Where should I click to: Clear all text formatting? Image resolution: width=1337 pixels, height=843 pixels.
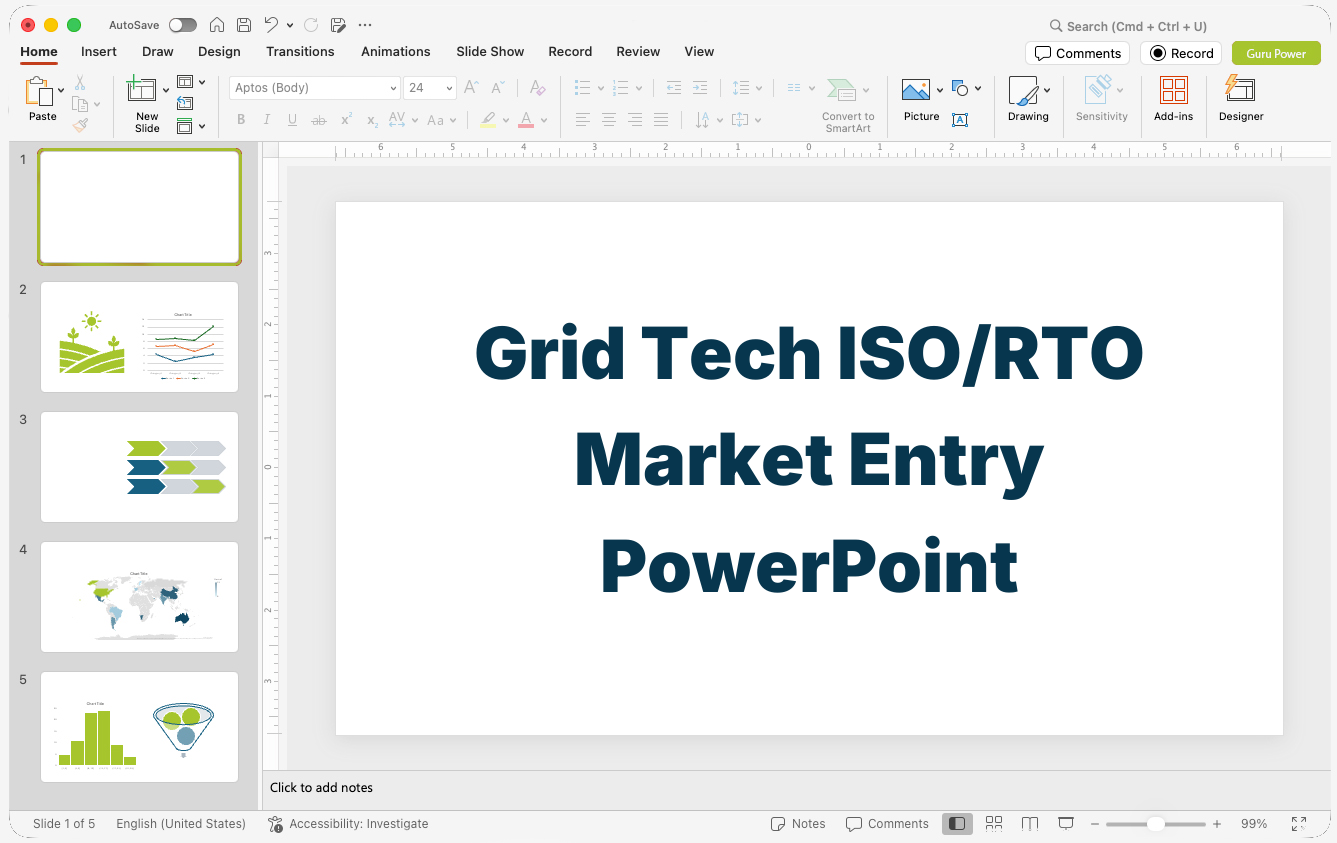pyautogui.click(x=537, y=88)
